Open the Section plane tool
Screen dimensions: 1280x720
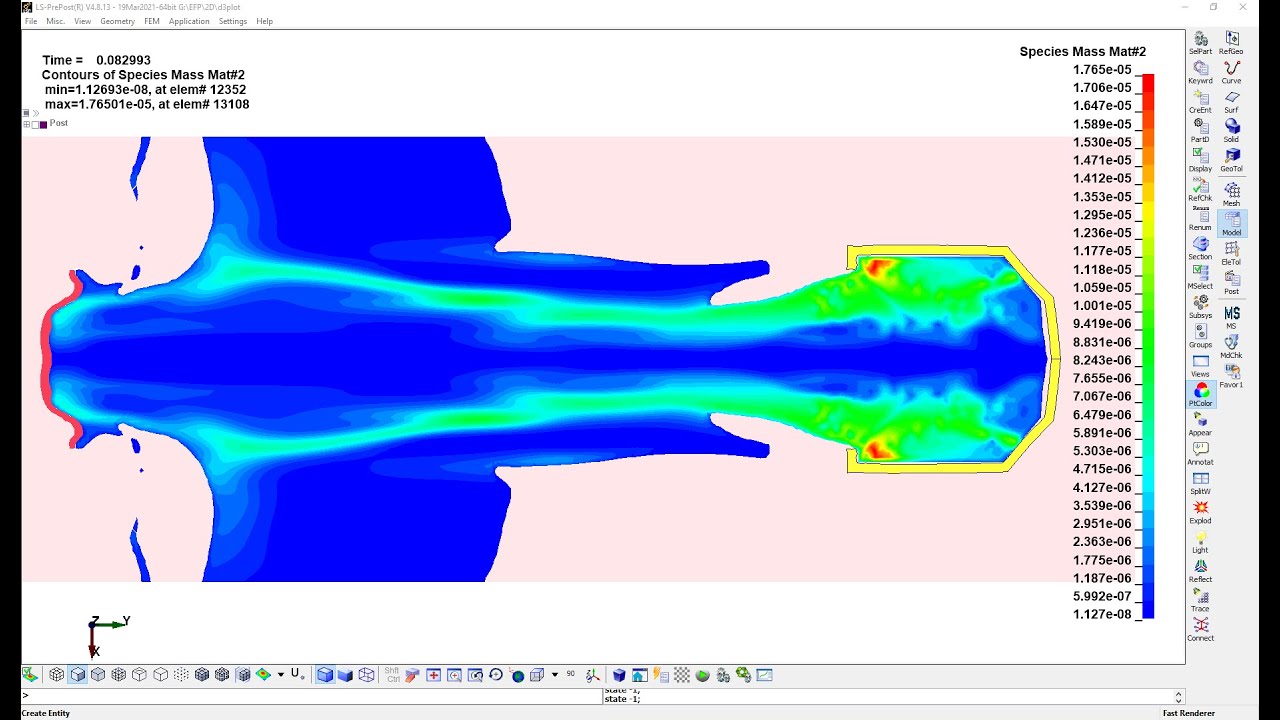1200,248
